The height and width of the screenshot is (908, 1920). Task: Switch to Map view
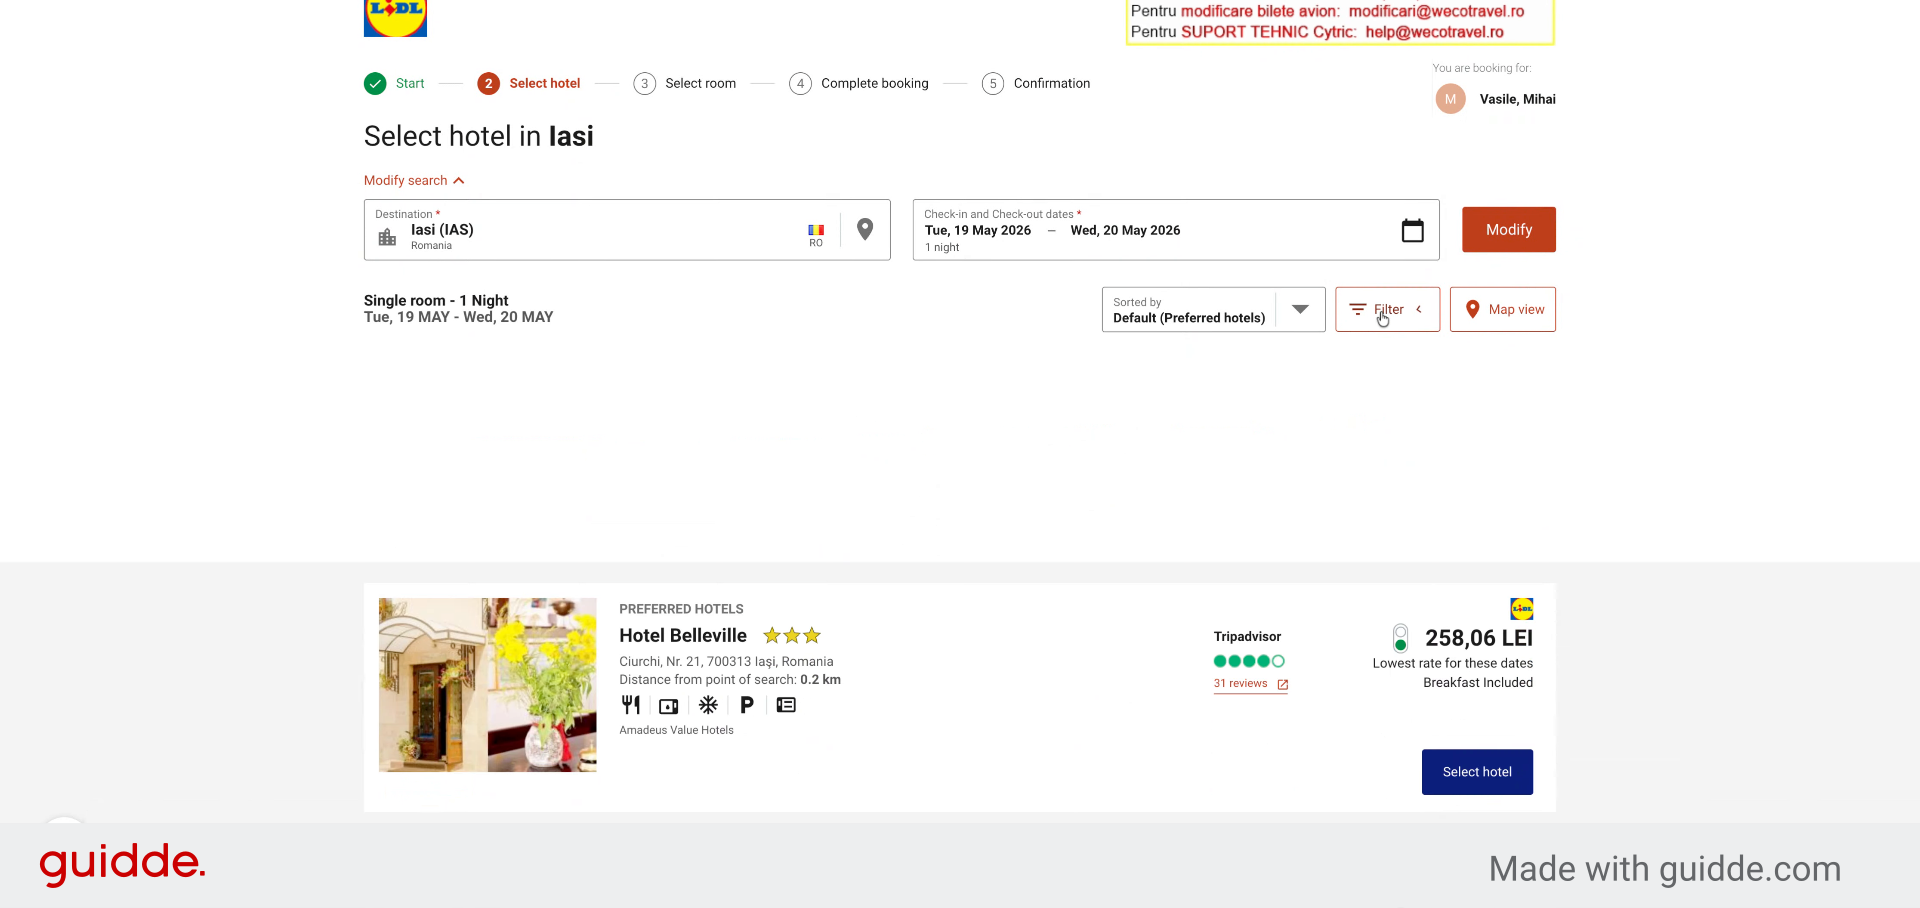point(1503,310)
